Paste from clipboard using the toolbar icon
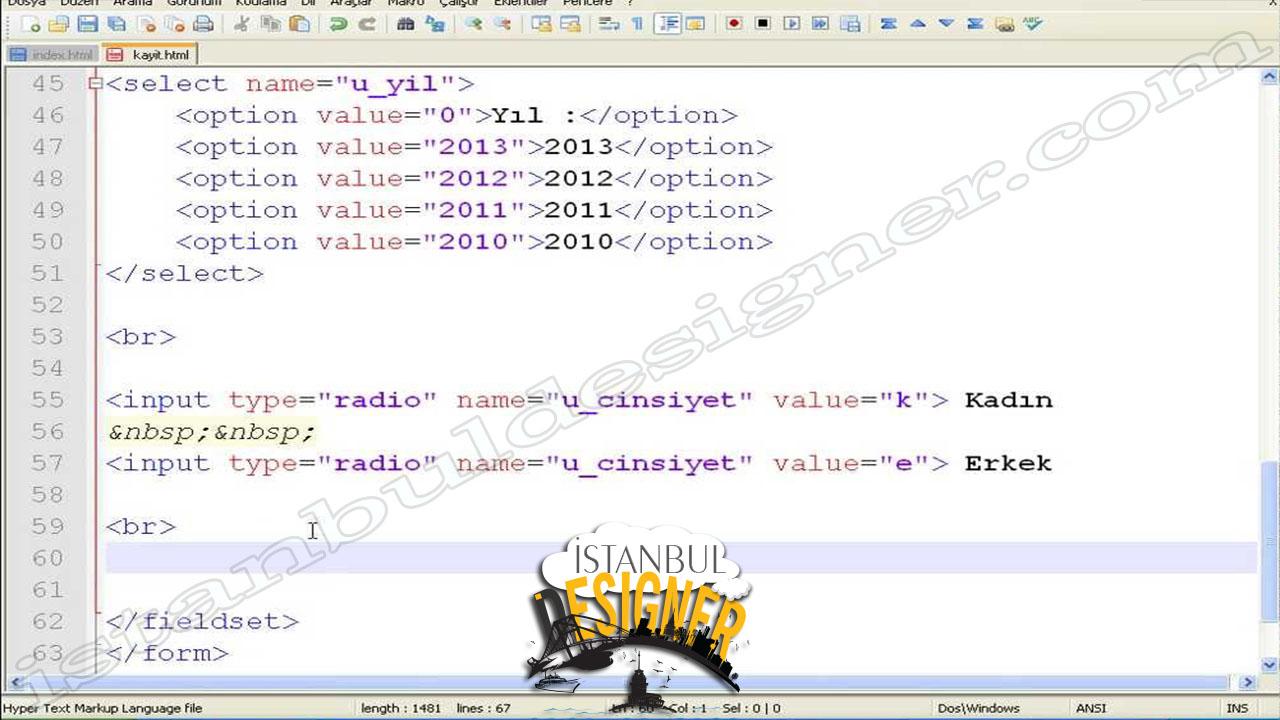 pos(299,24)
